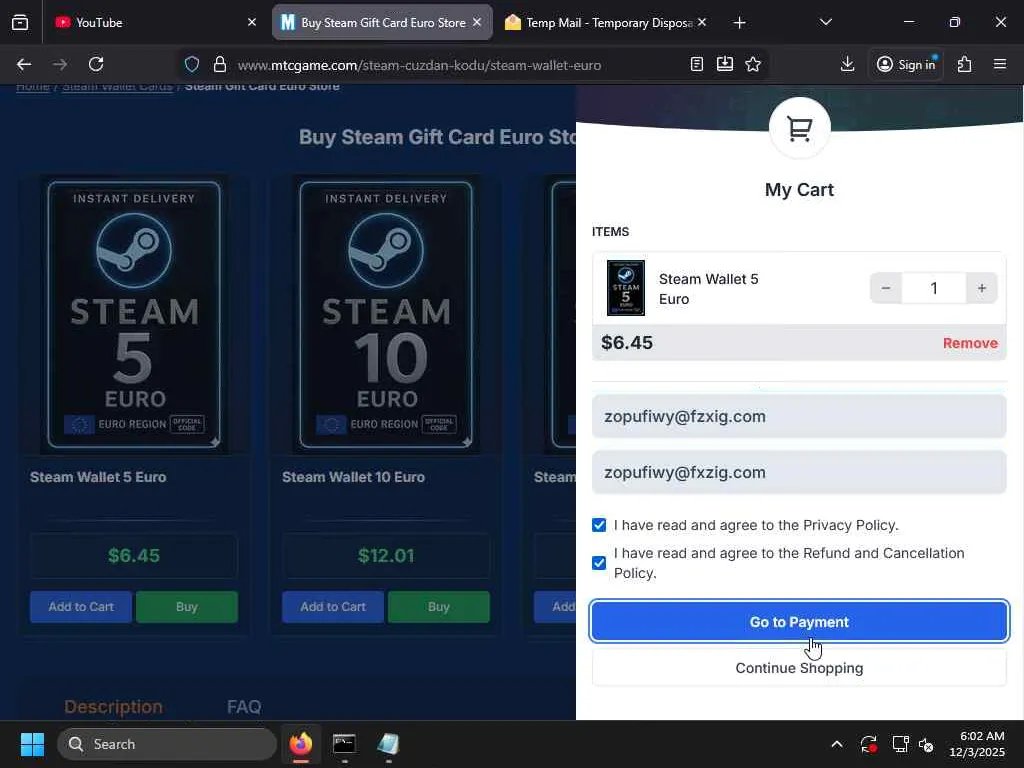Decrease Steam Wallet 5 Euro quantity with minus
The height and width of the screenshot is (768, 1024).
886,288
